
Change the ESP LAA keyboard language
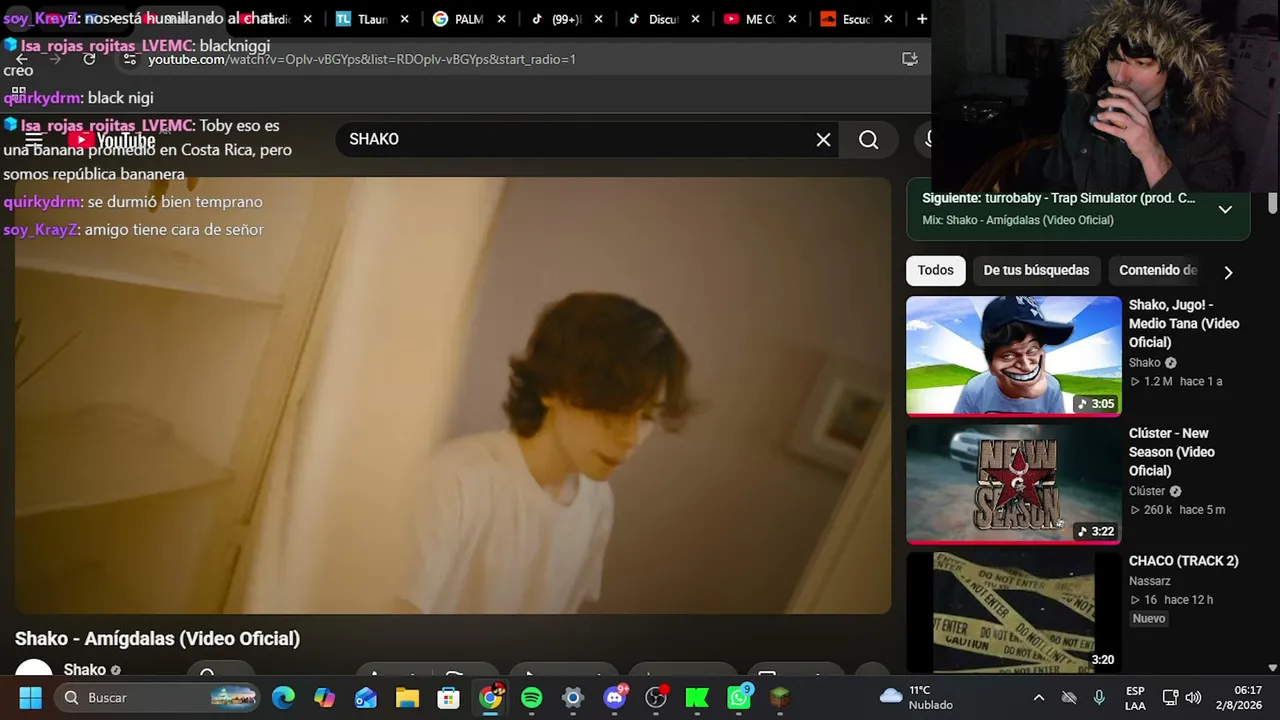tap(1135, 697)
